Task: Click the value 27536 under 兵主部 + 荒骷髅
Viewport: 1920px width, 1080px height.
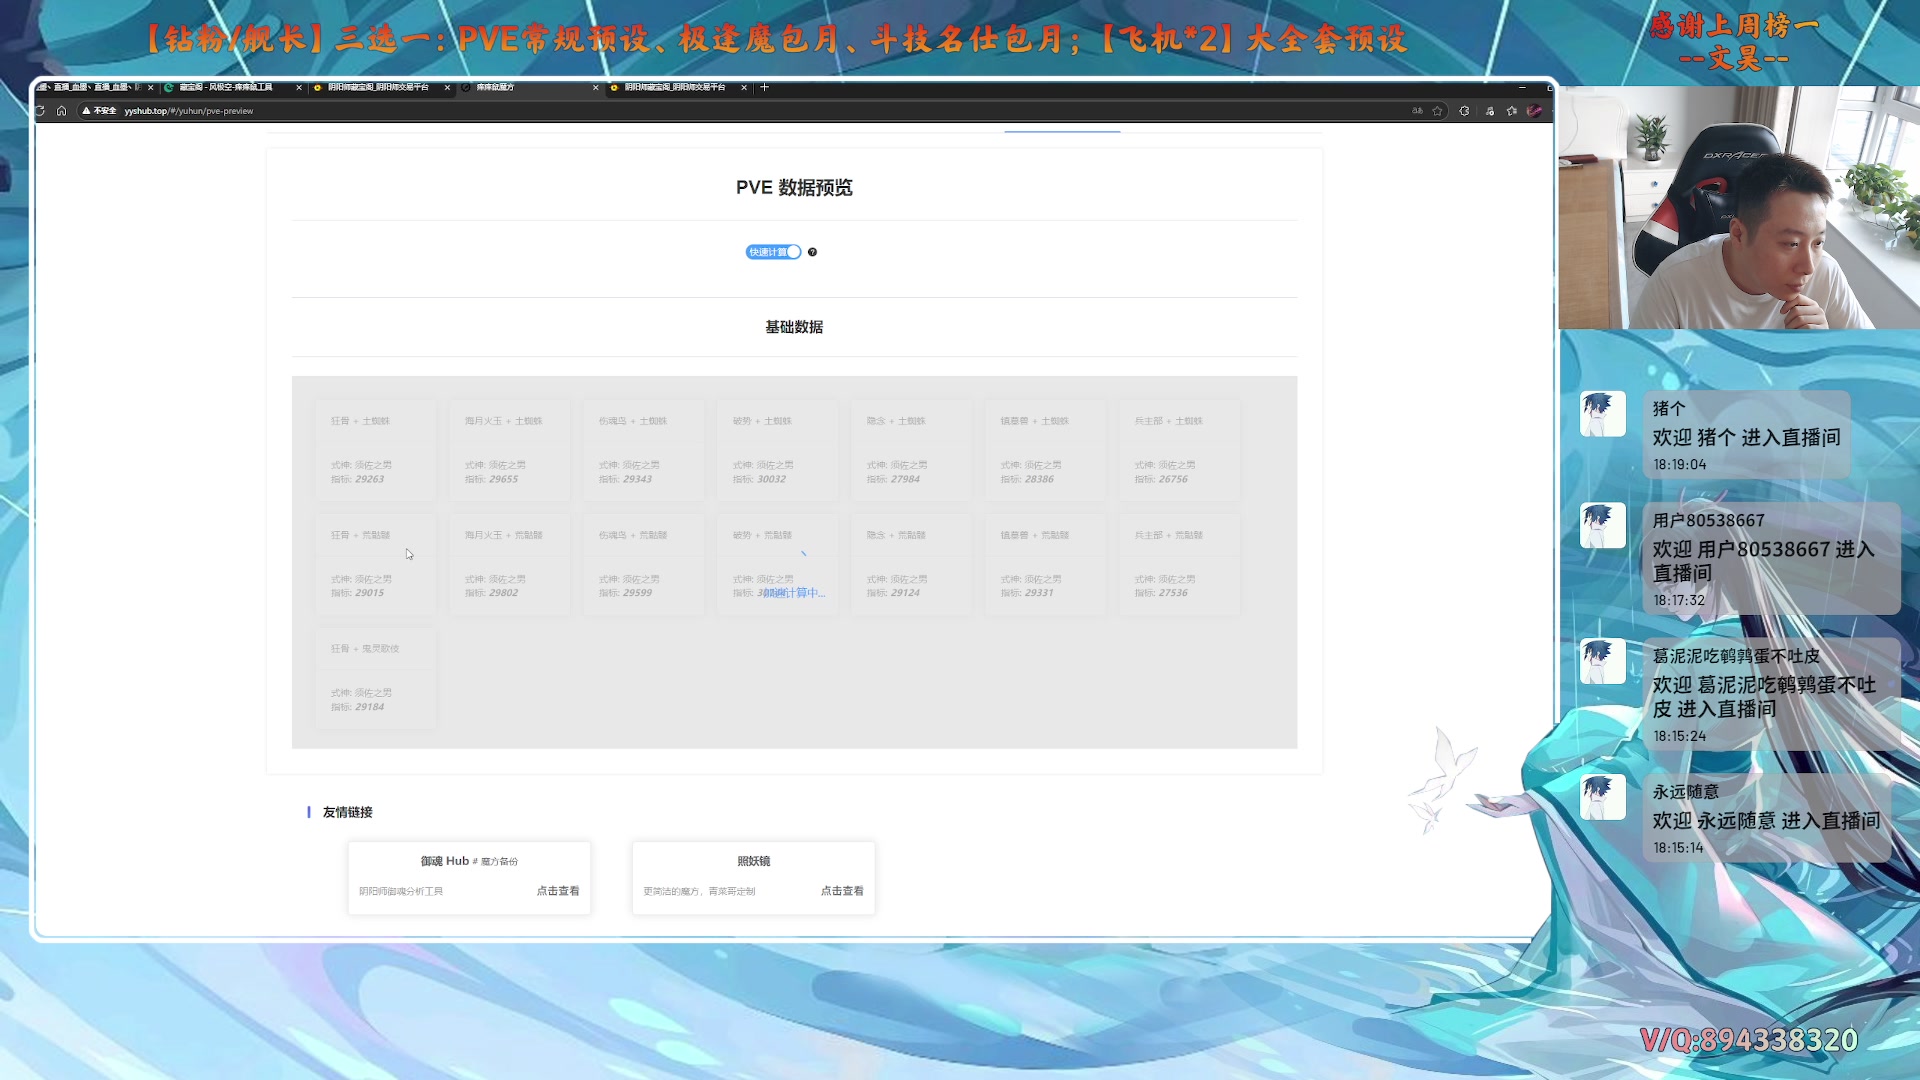Action: (1173, 593)
